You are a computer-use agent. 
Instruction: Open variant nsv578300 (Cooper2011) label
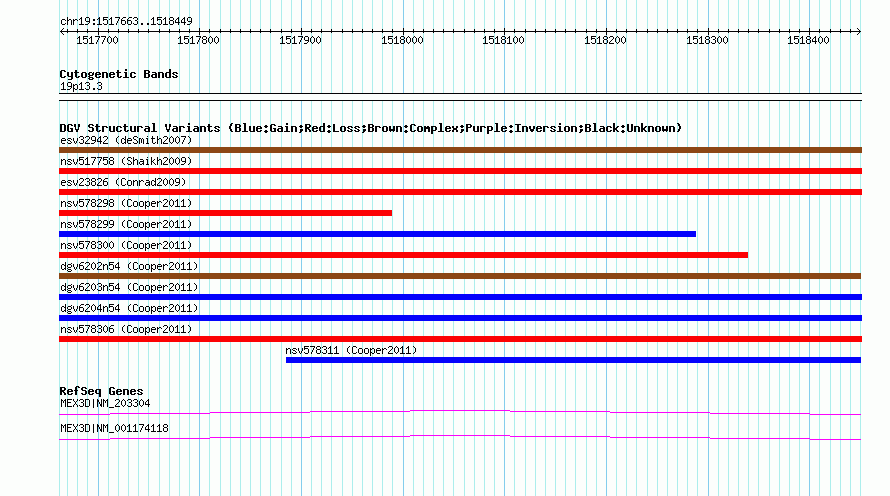click(126, 245)
